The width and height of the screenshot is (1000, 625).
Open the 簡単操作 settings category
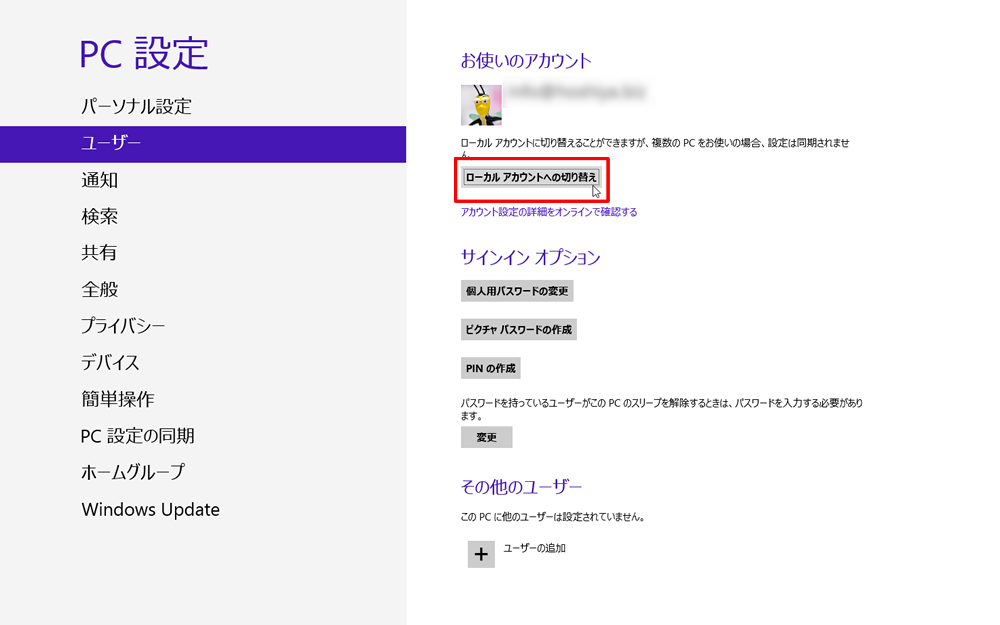(x=117, y=399)
